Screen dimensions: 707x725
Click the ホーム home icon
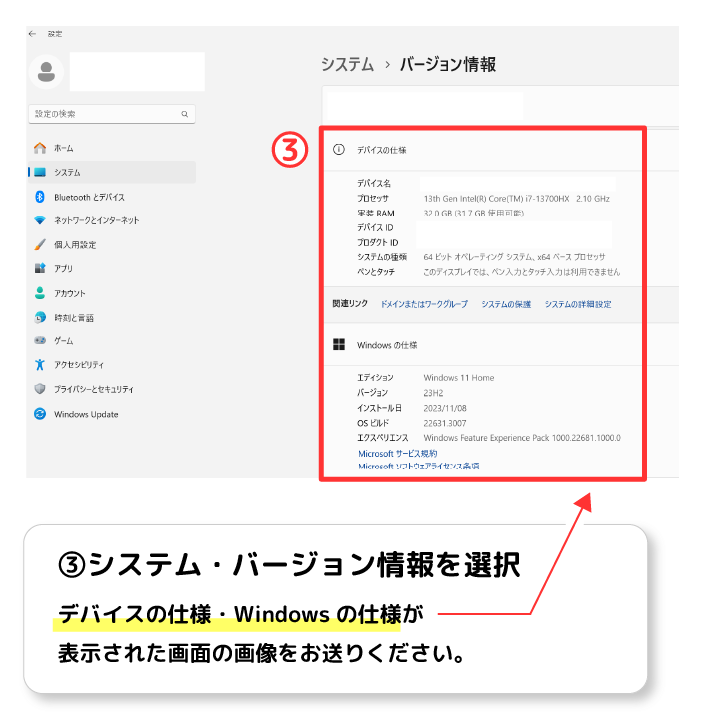pyautogui.click(x=40, y=148)
